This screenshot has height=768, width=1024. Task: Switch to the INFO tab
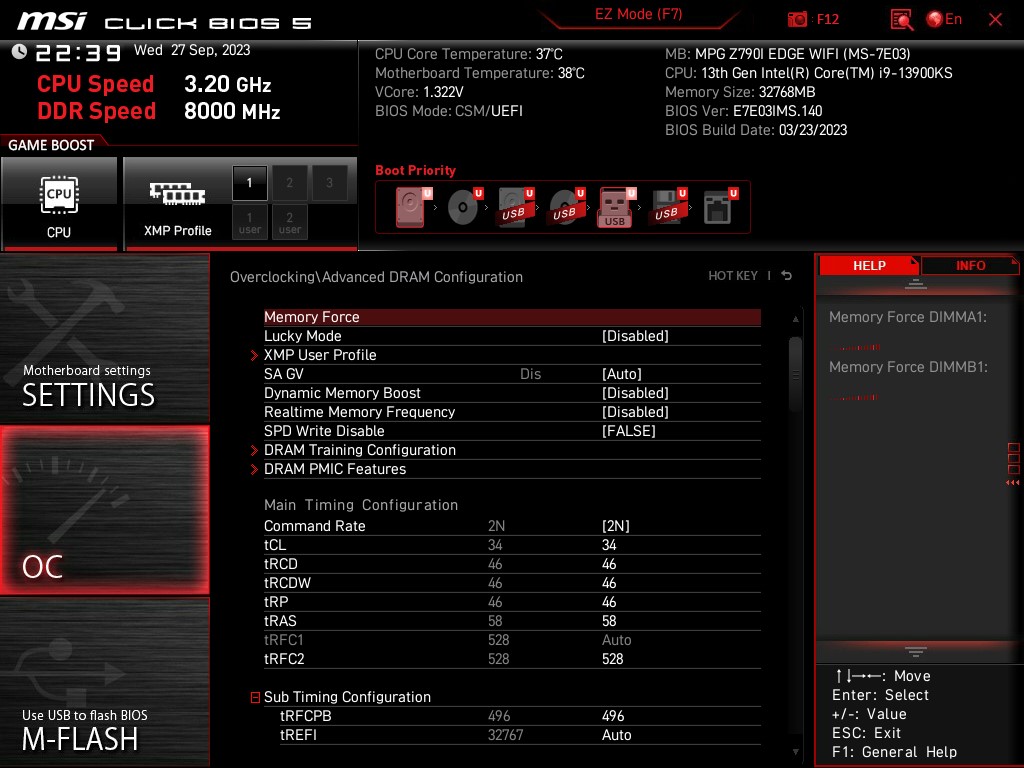tap(970, 265)
